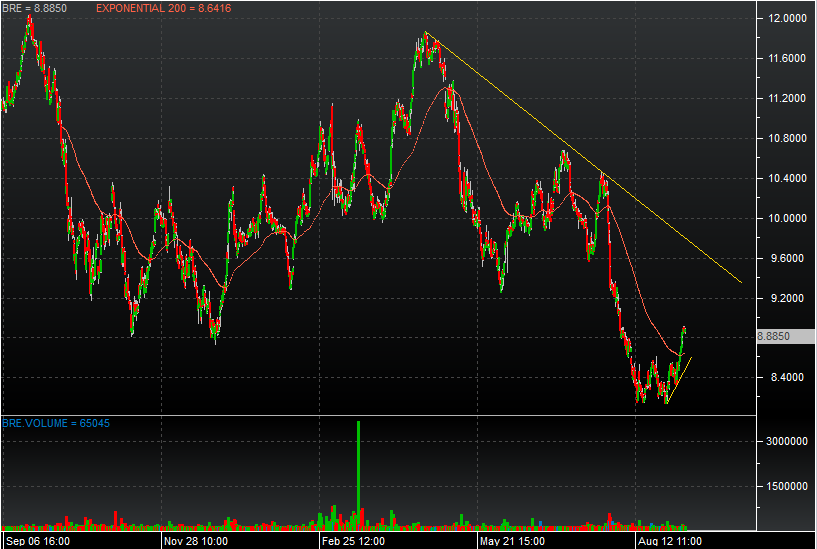The width and height of the screenshot is (817, 549).
Task: Click the 12.0000 price axis label
Action: click(x=787, y=18)
